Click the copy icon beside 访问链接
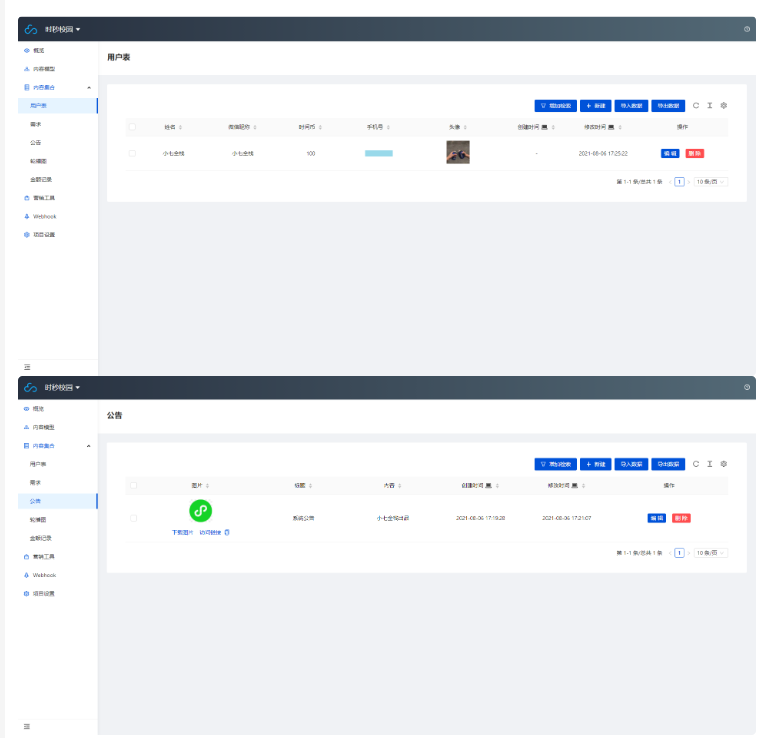Screen dimensions: 762x738 click(x=227, y=532)
